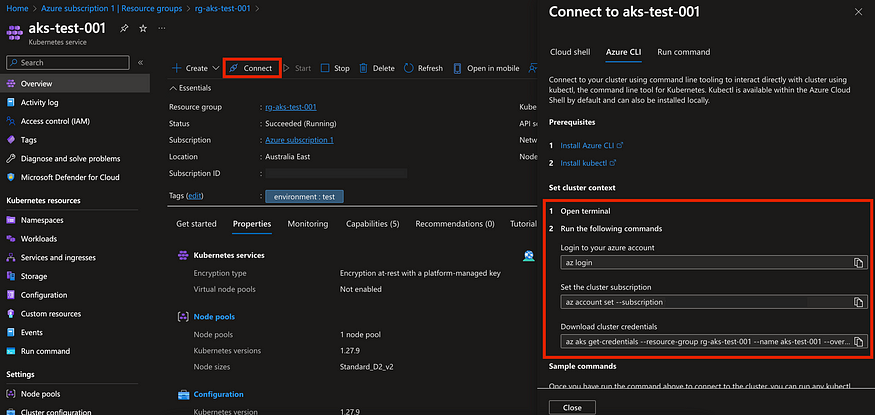Collapse the Essentials section
The height and width of the screenshot is (415, 875).
tap(190, 88)
